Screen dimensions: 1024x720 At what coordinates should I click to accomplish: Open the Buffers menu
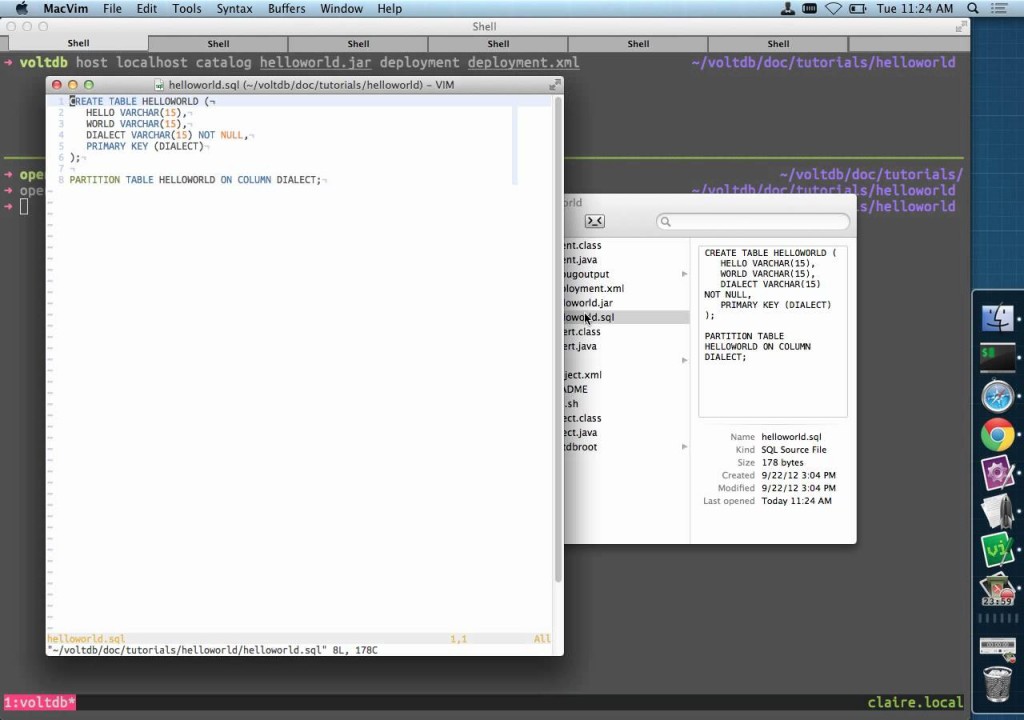287,9
